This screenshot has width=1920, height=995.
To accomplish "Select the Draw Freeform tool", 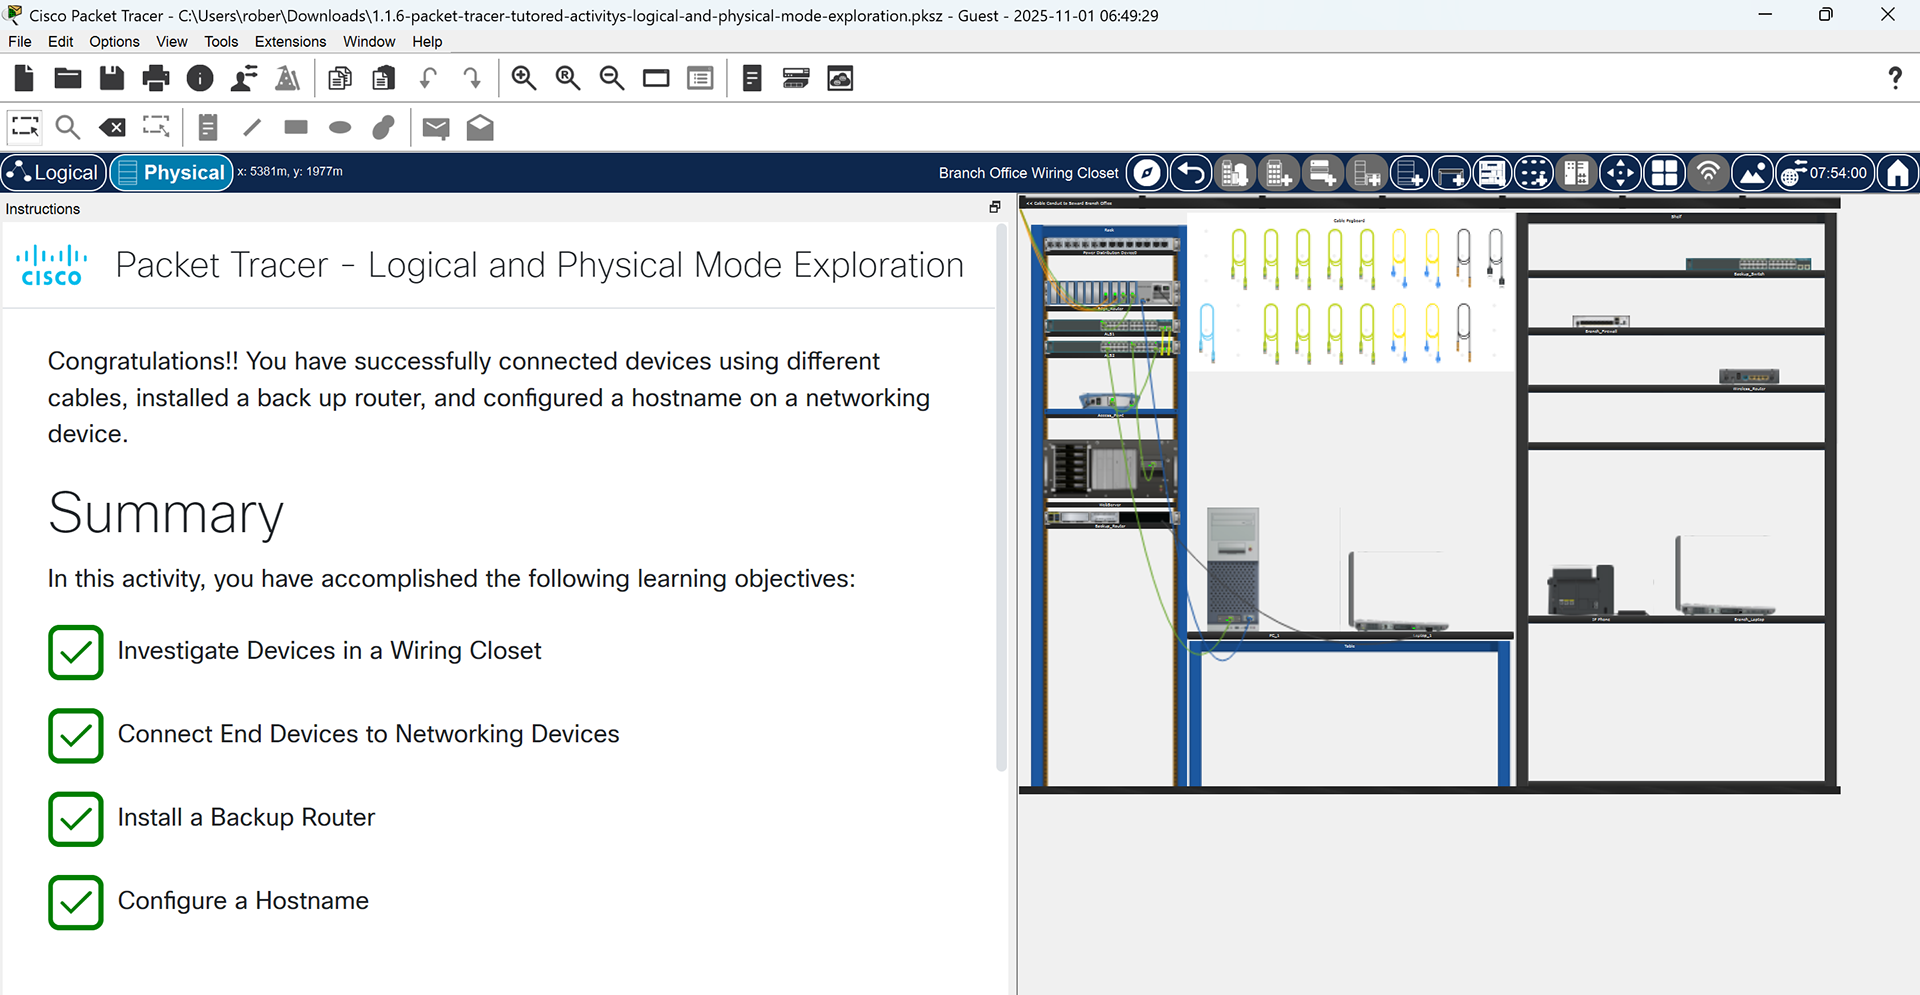I will coord(384,127).
